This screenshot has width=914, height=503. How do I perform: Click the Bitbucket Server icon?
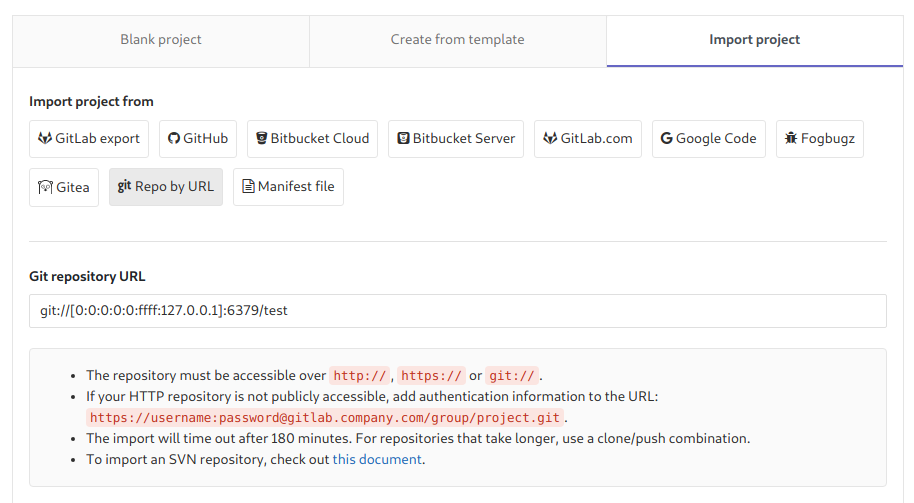click(403, 138)
